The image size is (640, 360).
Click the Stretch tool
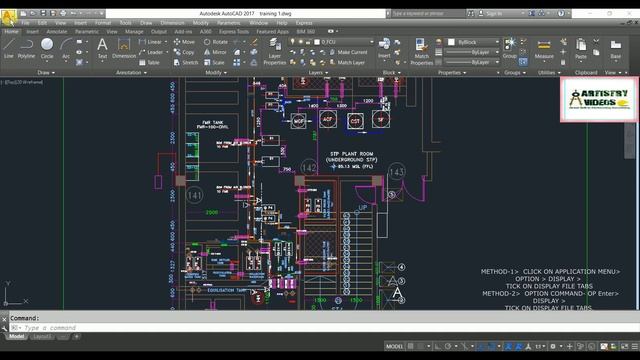pos(186,62)
